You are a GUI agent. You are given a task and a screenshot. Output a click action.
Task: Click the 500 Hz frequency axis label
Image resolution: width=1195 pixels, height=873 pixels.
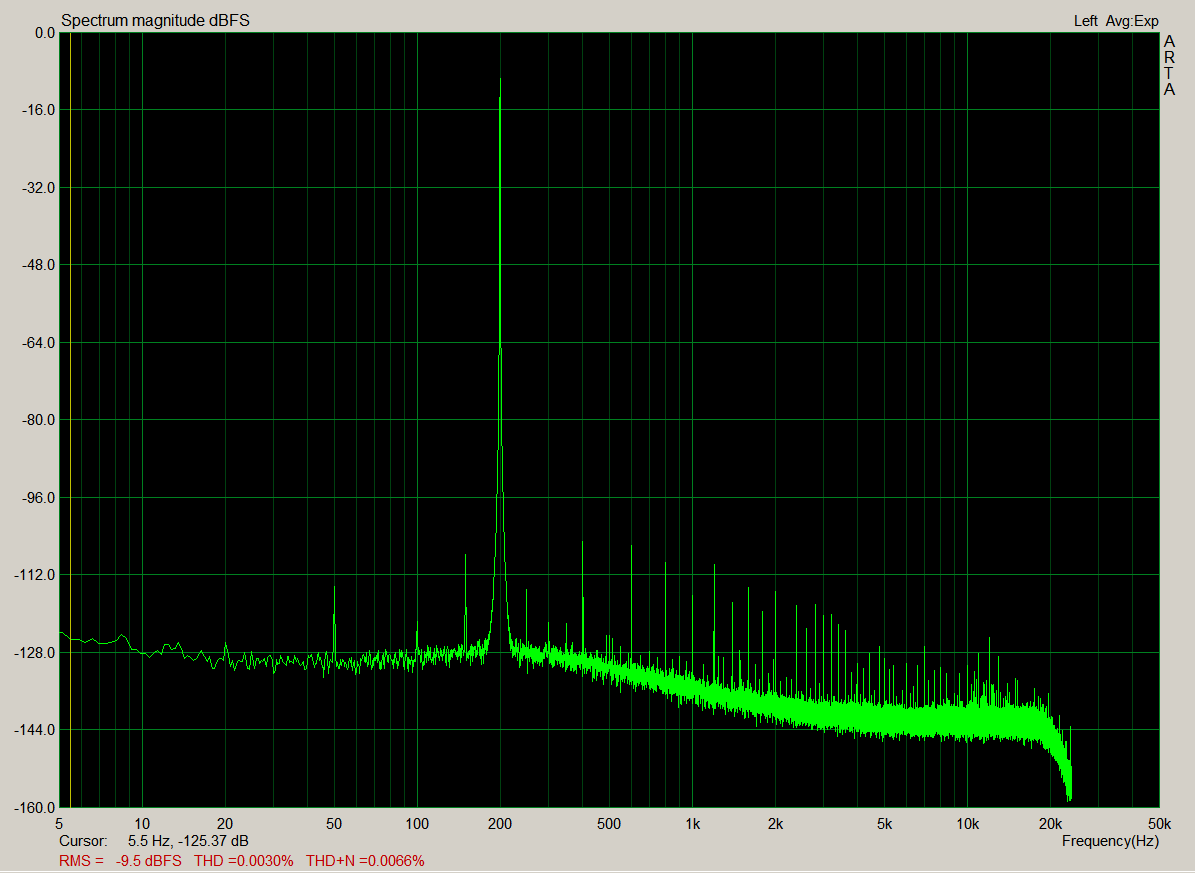(609, 824)
